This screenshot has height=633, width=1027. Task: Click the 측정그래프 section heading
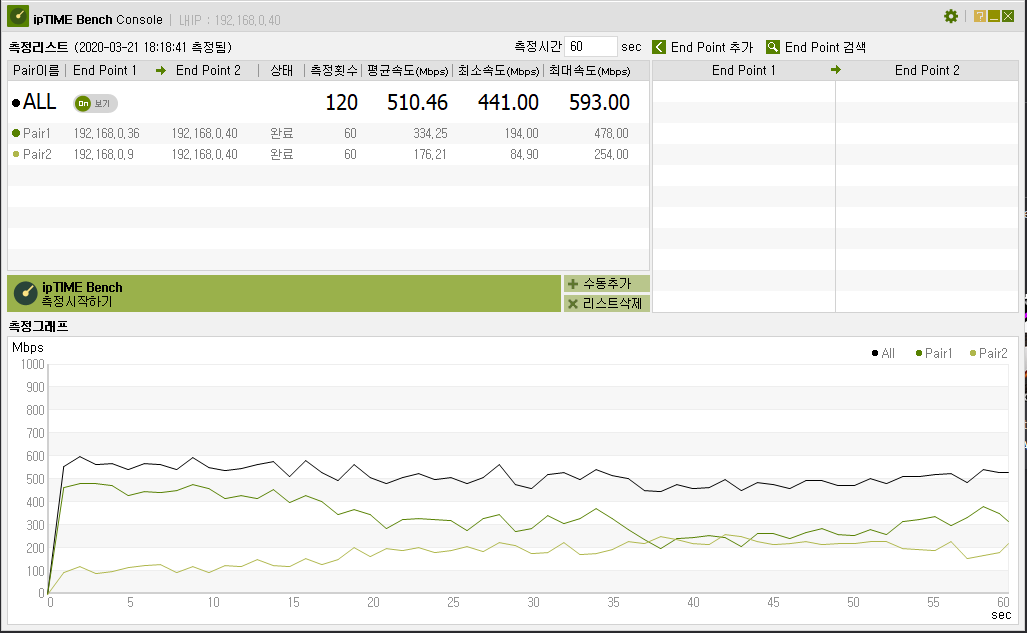[38, 326]
